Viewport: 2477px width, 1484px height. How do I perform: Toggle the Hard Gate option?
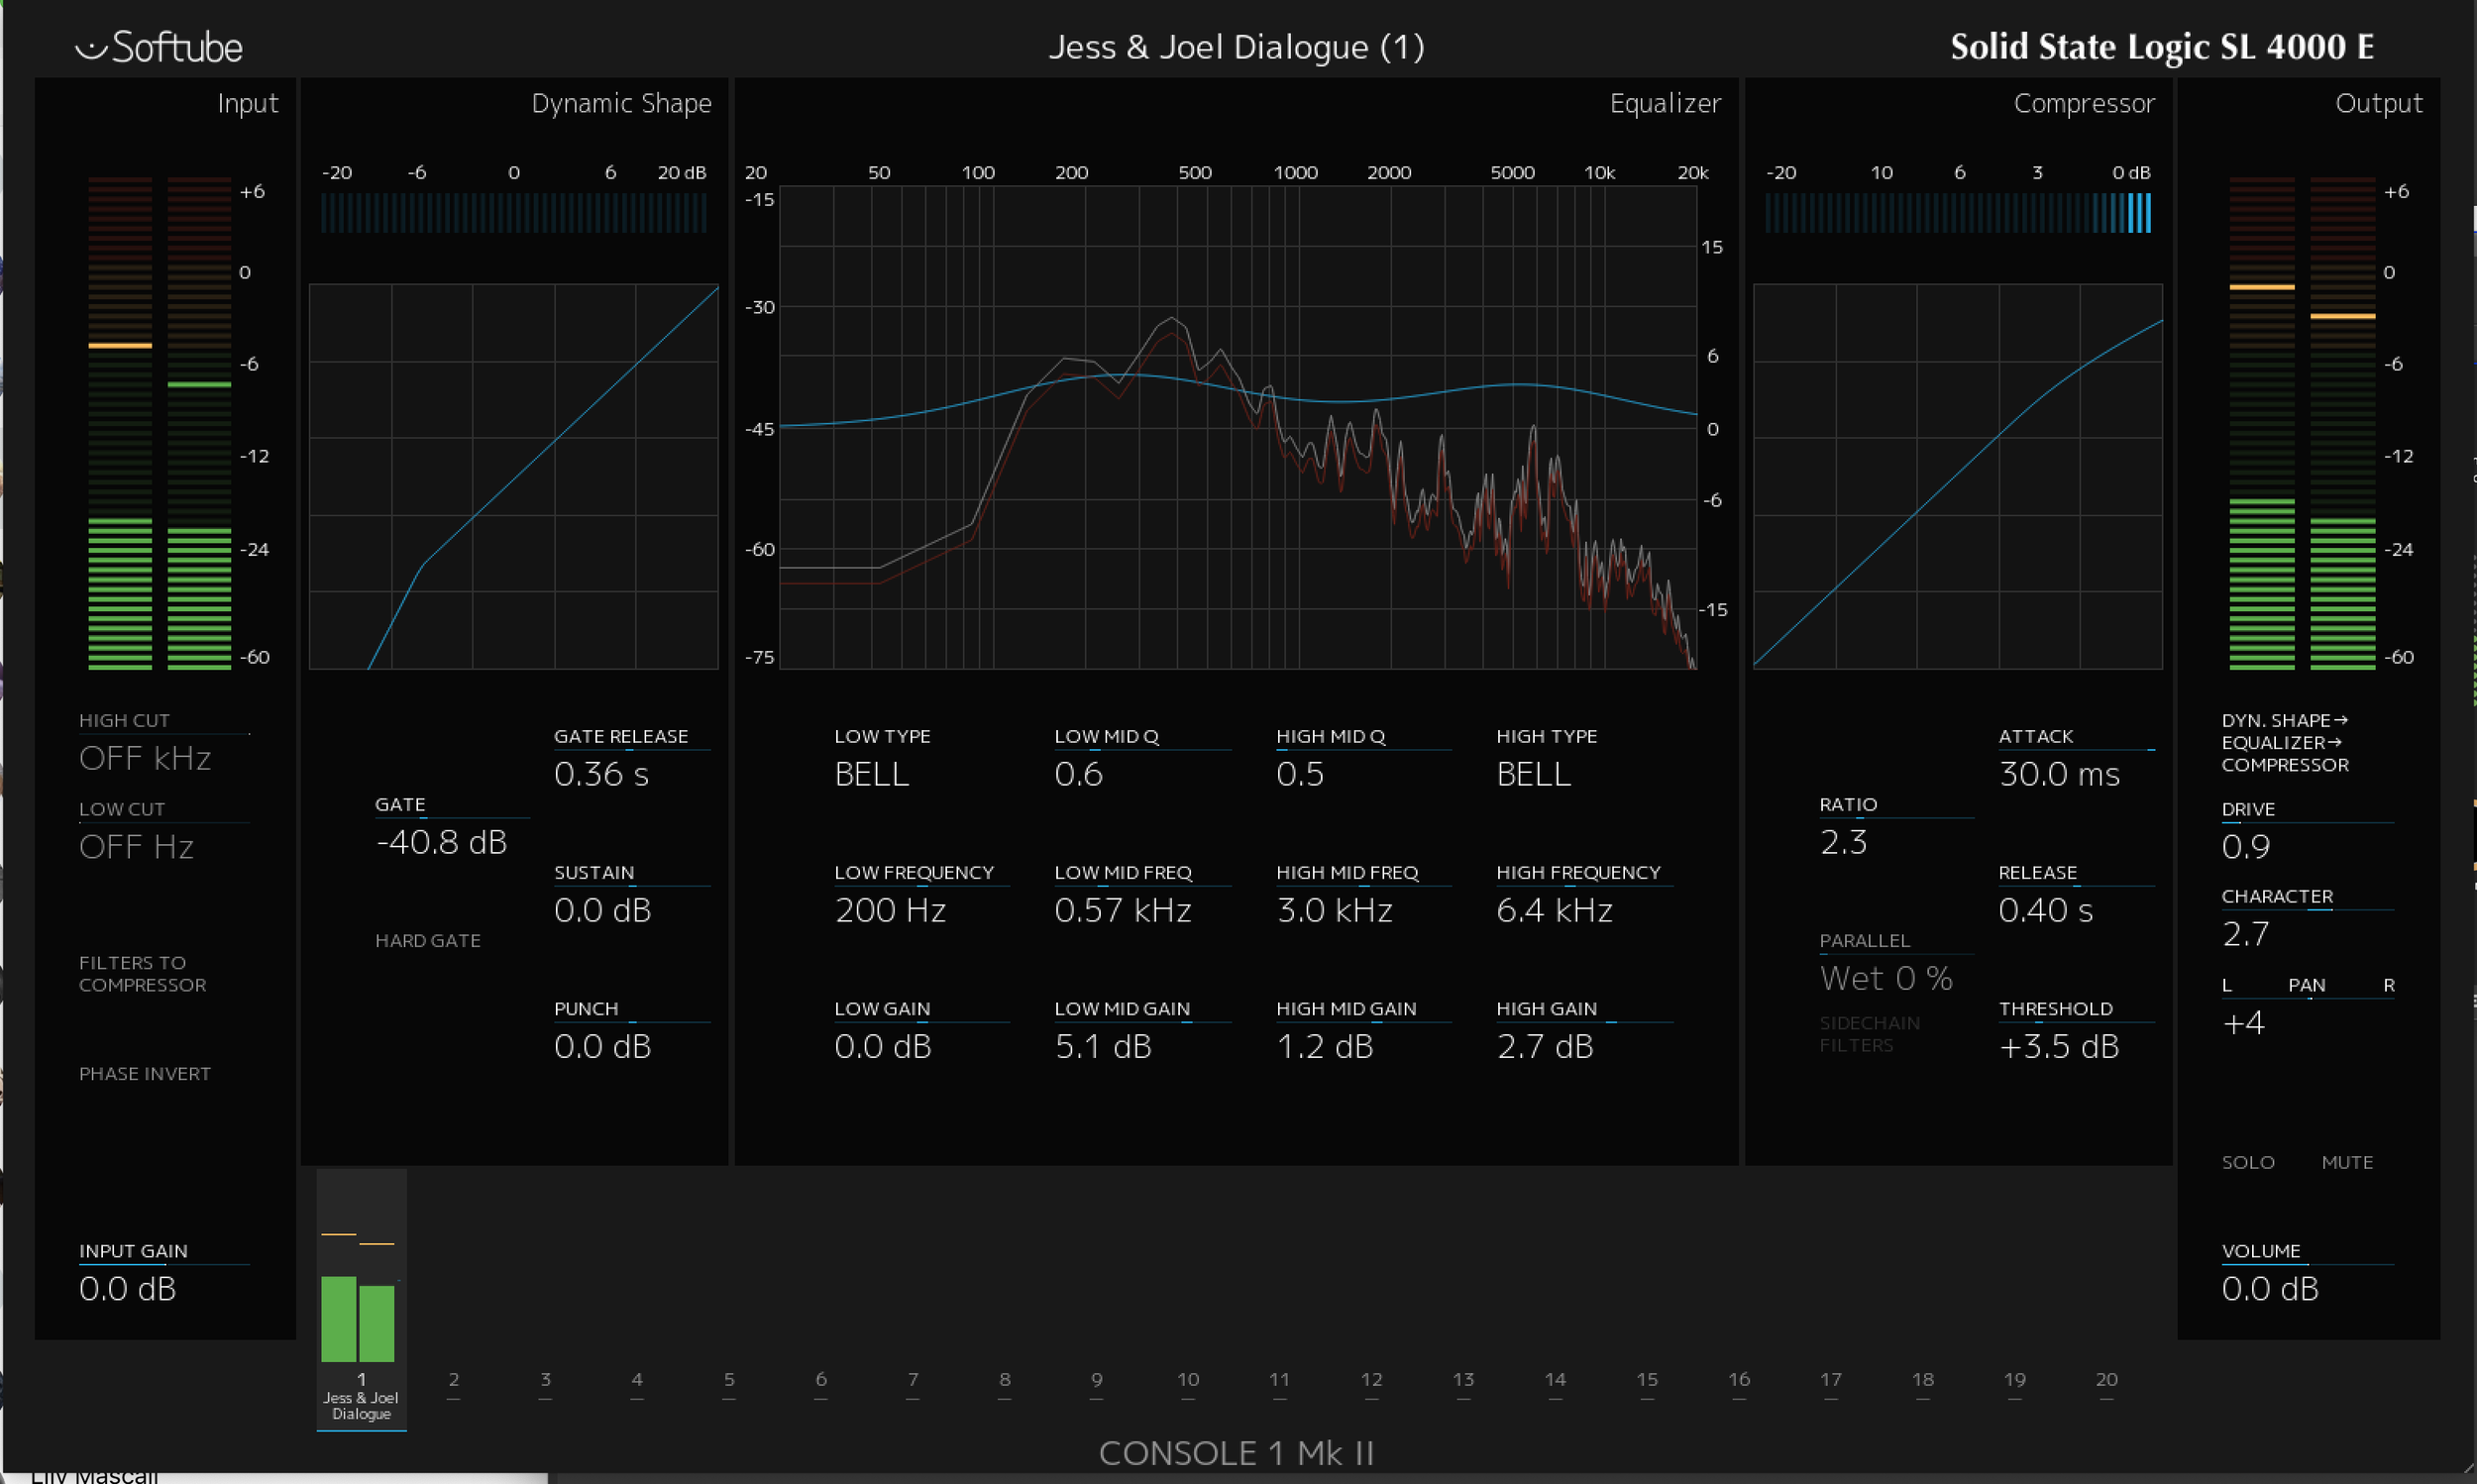(428, 940)
